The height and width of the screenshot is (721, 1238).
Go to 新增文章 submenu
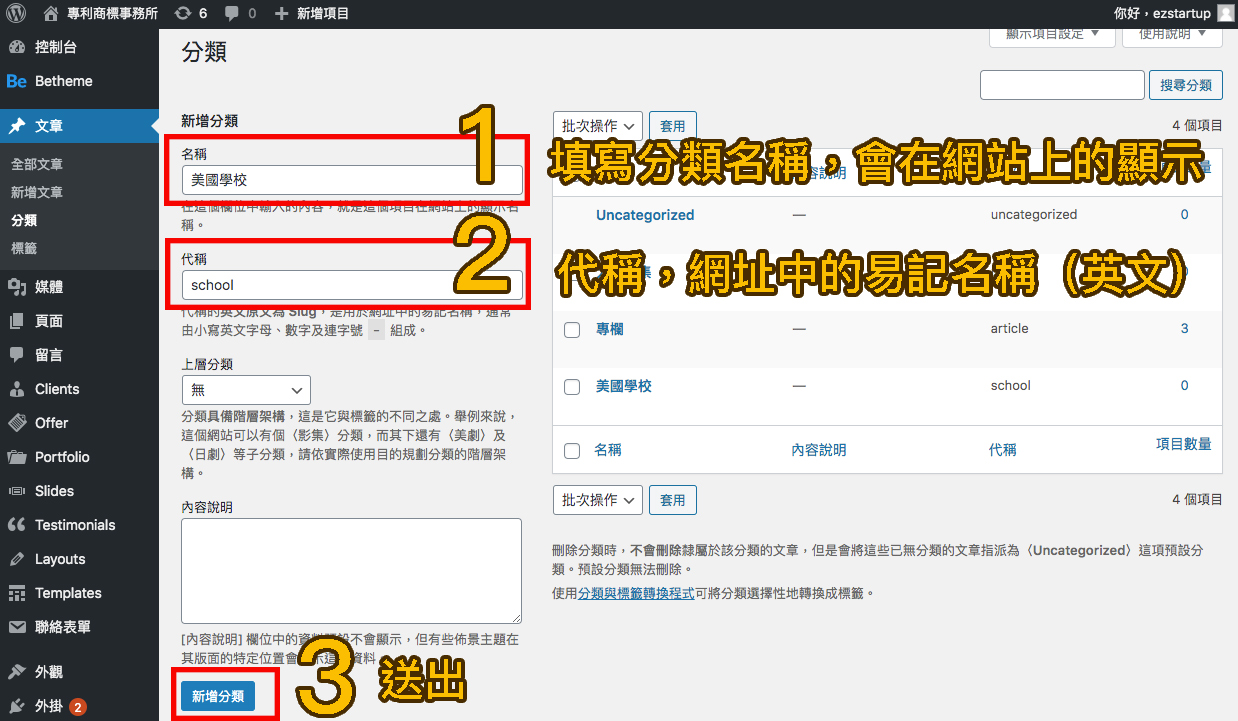coord(37,192)
